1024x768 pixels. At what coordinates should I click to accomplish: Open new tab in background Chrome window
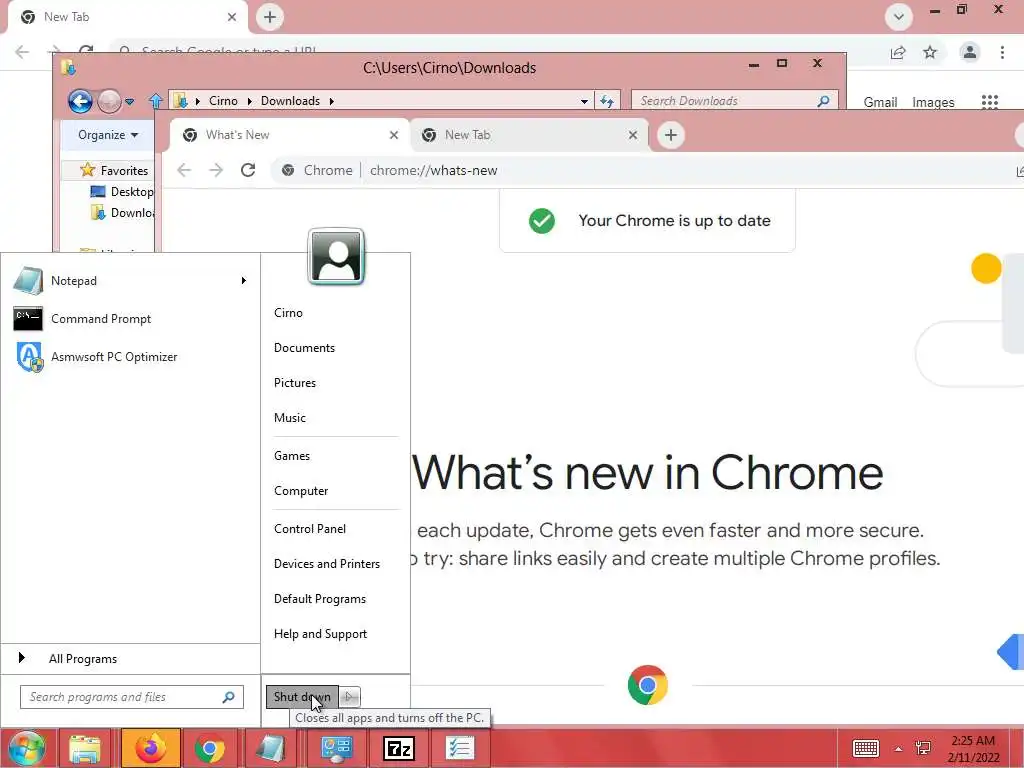pyautogui.click(x=270, y=17)
